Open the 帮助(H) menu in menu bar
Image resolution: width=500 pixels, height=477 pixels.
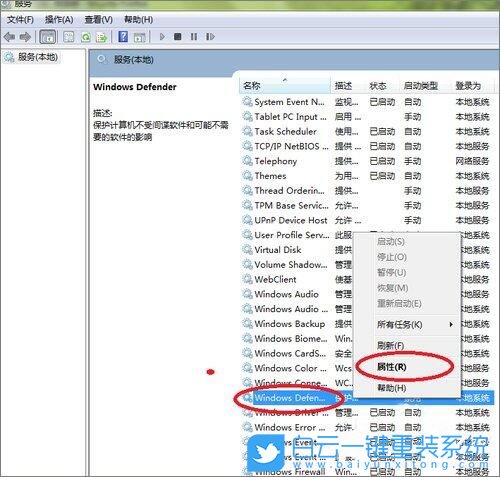pos(138,20)
